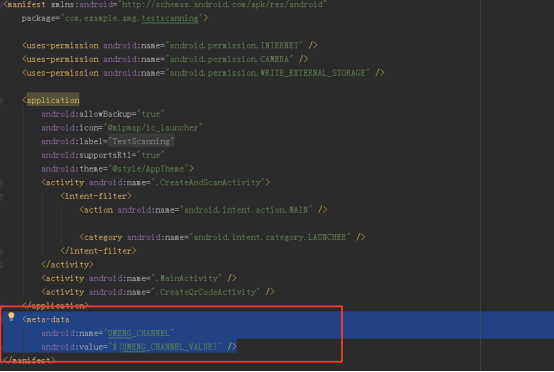554x372 pixels.
Task: Click the @style/AppTheme value
Action: (148, 169)
